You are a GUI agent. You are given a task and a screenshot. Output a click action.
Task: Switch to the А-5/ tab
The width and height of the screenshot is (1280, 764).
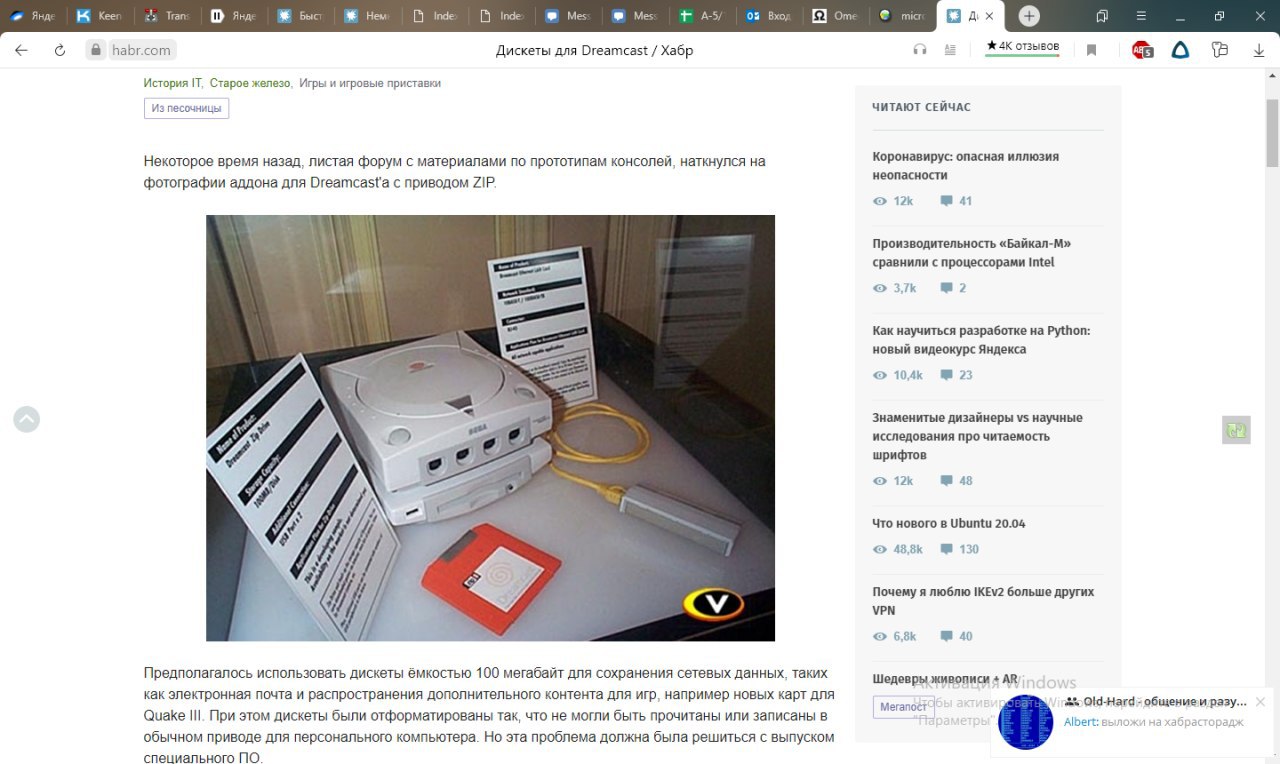[x=703, y=16]
